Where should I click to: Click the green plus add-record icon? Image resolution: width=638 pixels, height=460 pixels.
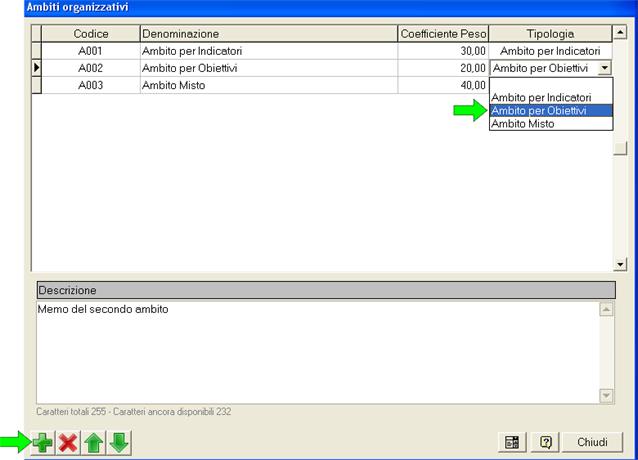point(43,443)
